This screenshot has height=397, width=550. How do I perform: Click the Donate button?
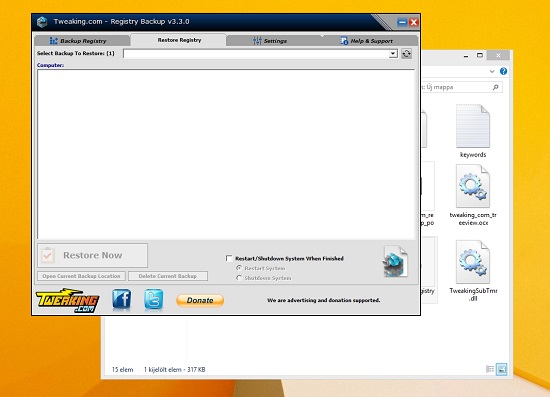[200, 300]
